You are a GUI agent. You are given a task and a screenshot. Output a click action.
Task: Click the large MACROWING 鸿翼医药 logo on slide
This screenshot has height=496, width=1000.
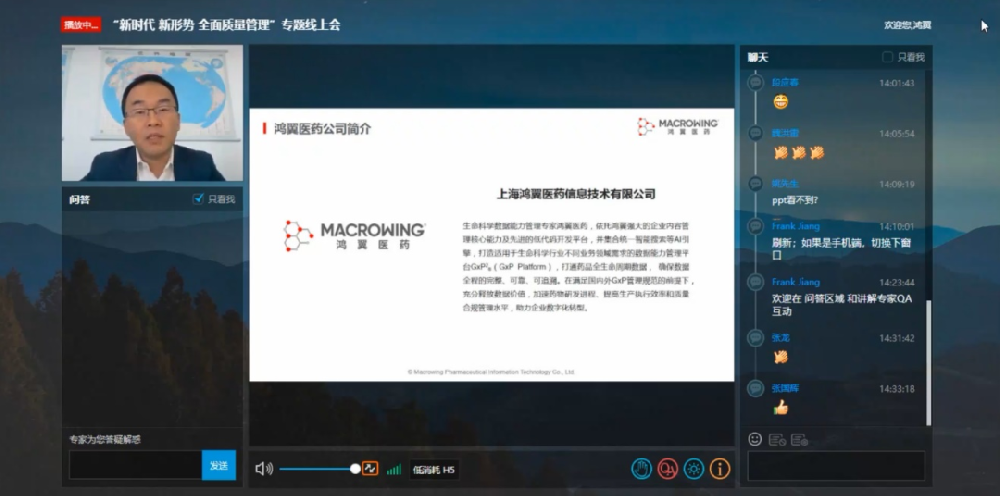click(x=354, y=235)
